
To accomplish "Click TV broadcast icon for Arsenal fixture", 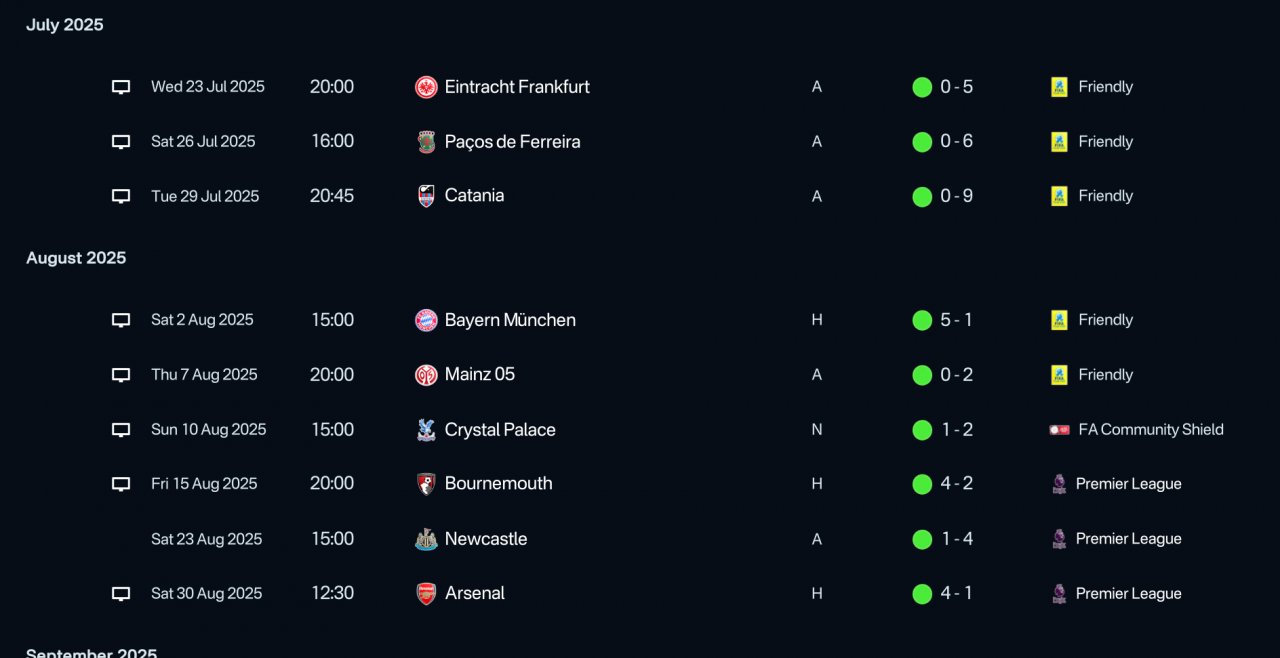I will (121, 594).
